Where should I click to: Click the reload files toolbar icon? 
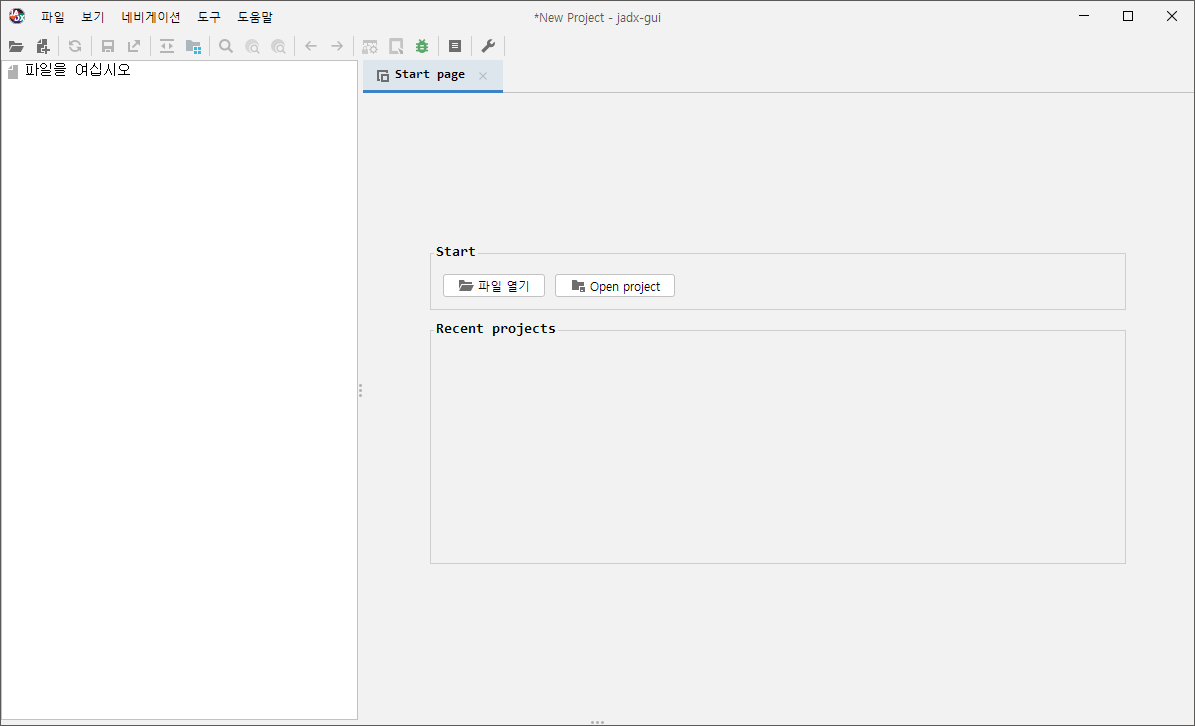click(75, 46)
